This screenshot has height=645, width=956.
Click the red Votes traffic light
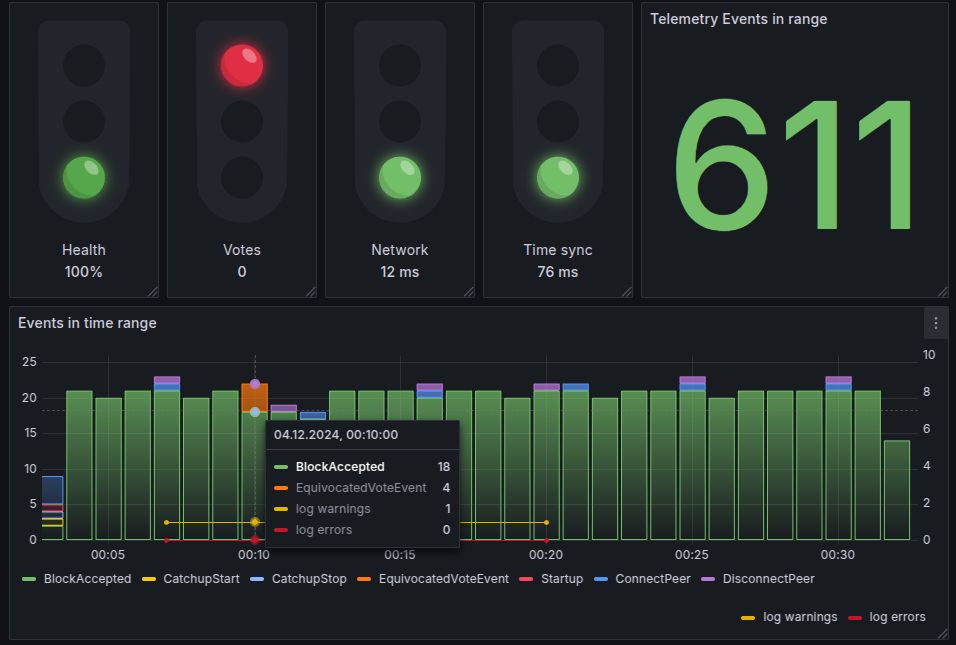pyautogui.click(x=242, y=65)
